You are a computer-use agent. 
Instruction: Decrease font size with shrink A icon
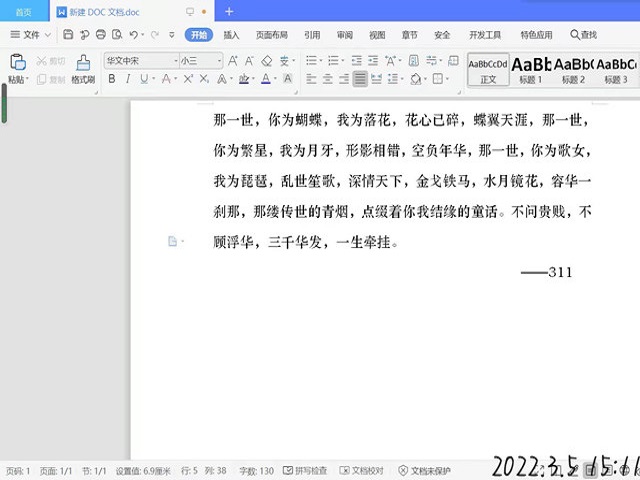point(249,61)
